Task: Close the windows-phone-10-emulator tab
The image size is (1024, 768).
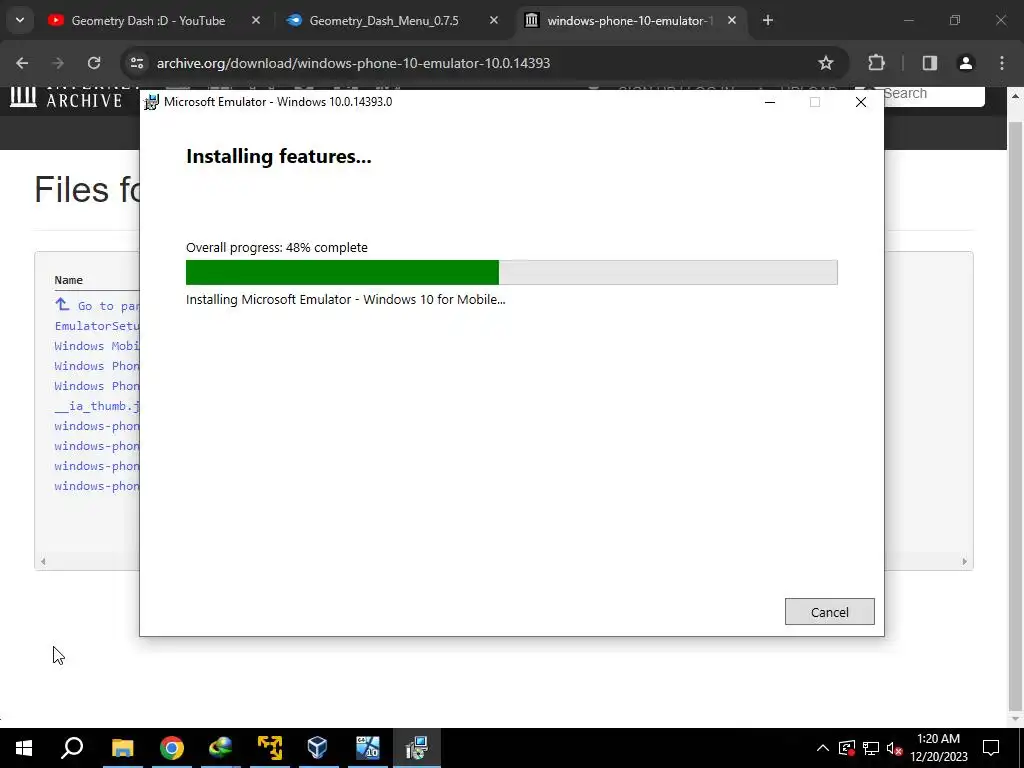Action: tap(731, 21)
